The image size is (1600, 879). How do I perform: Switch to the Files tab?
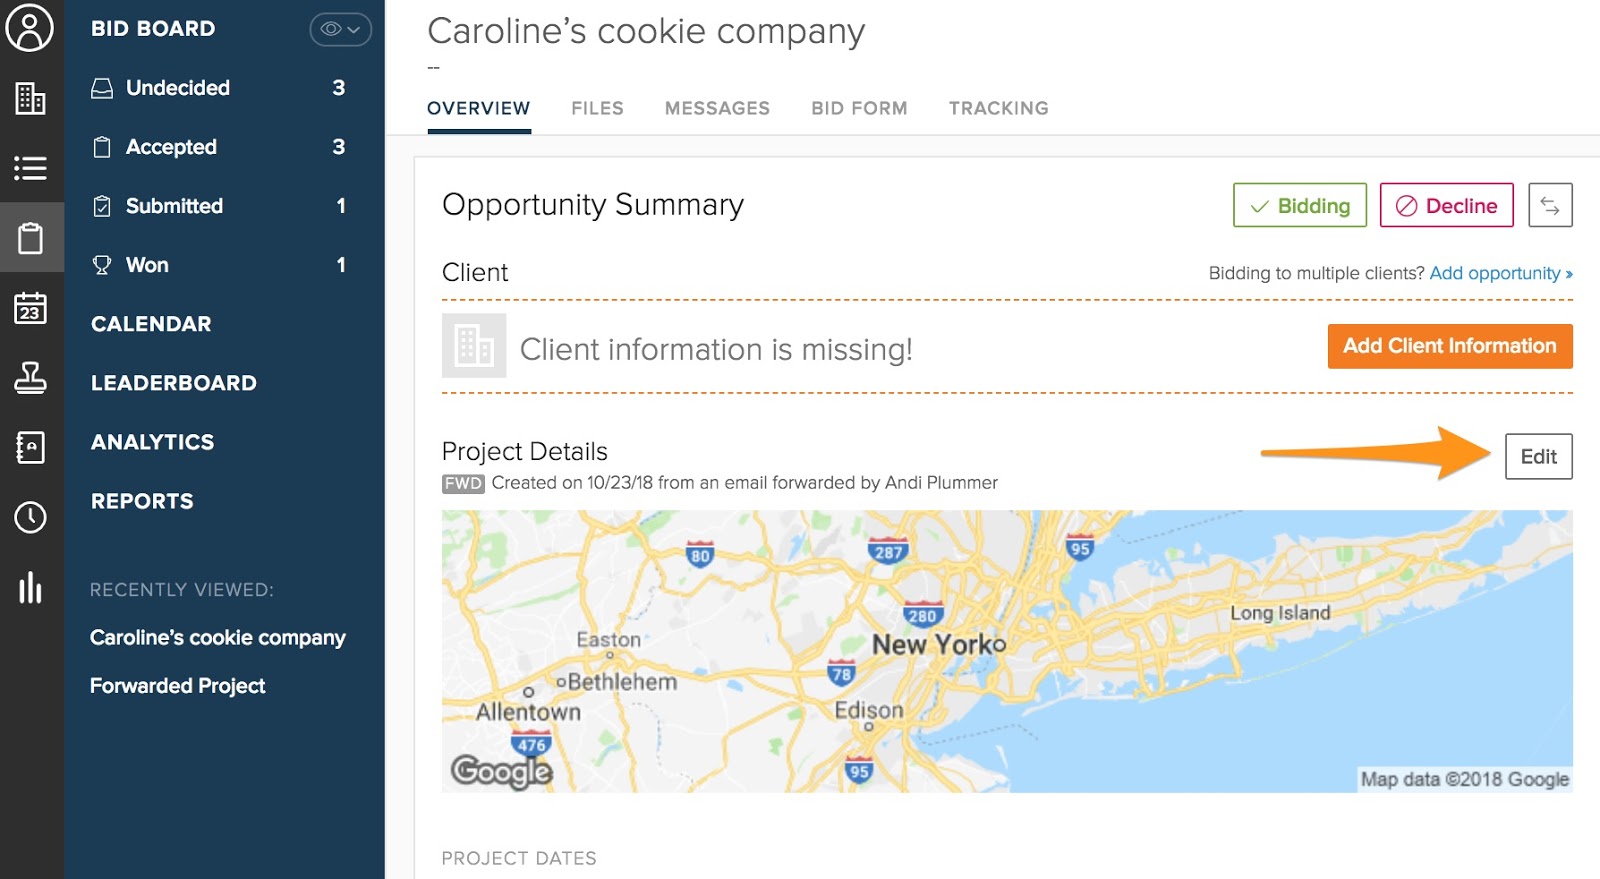coord(597,108)
